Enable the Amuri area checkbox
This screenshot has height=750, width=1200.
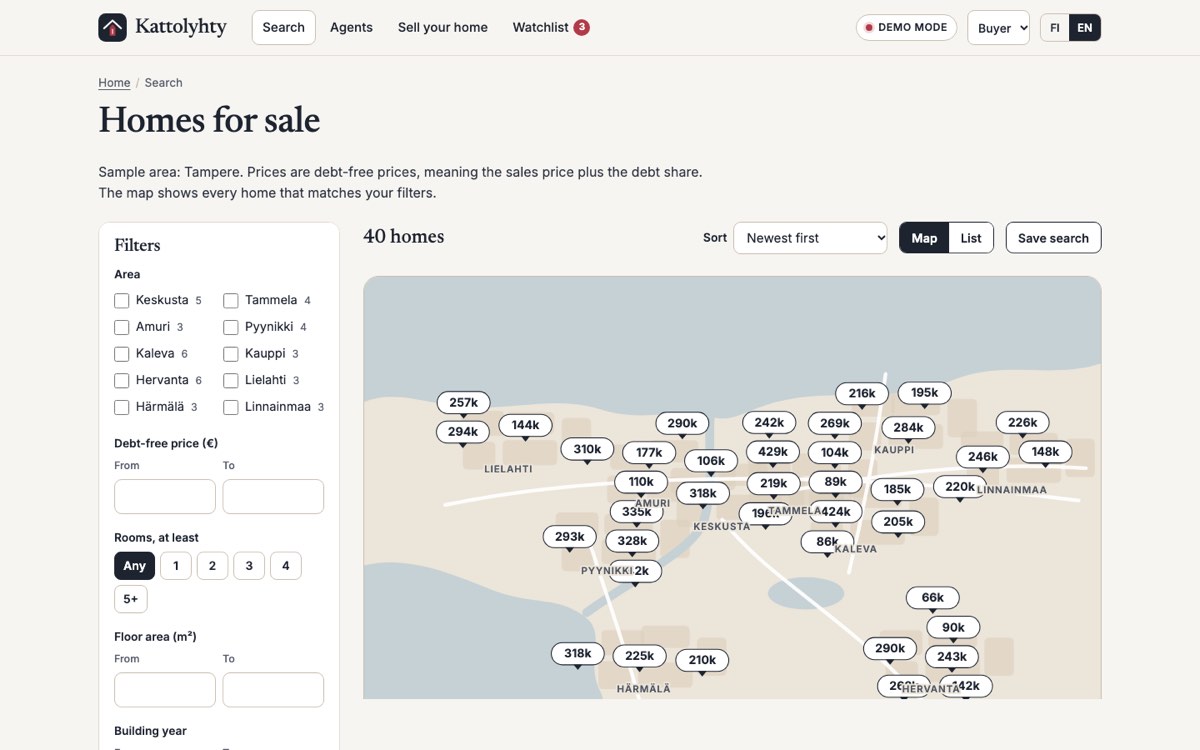(x=122, y=327)
